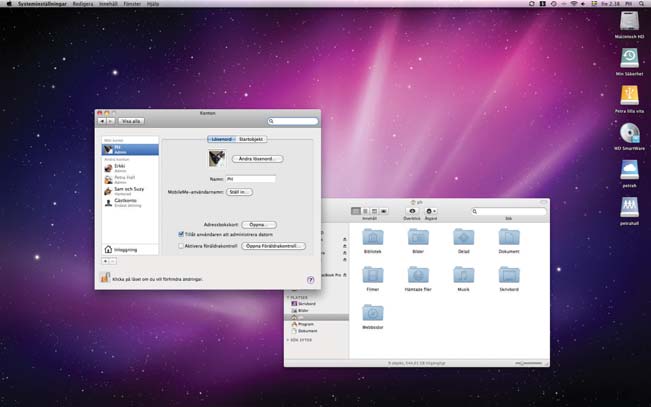Click the 'Visa alla' button
651x407 pixels.
[x=131, y=121]
